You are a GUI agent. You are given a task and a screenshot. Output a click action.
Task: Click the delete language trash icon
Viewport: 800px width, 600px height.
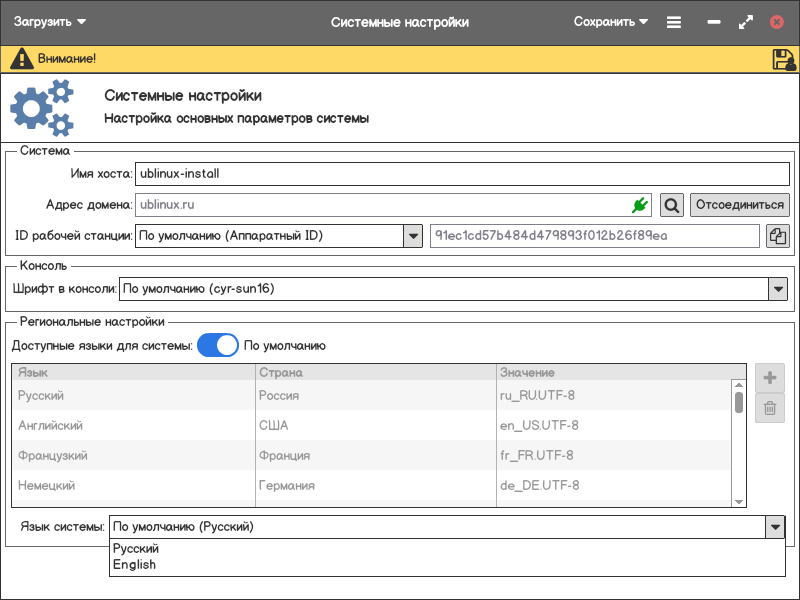(x=770, y=408)
